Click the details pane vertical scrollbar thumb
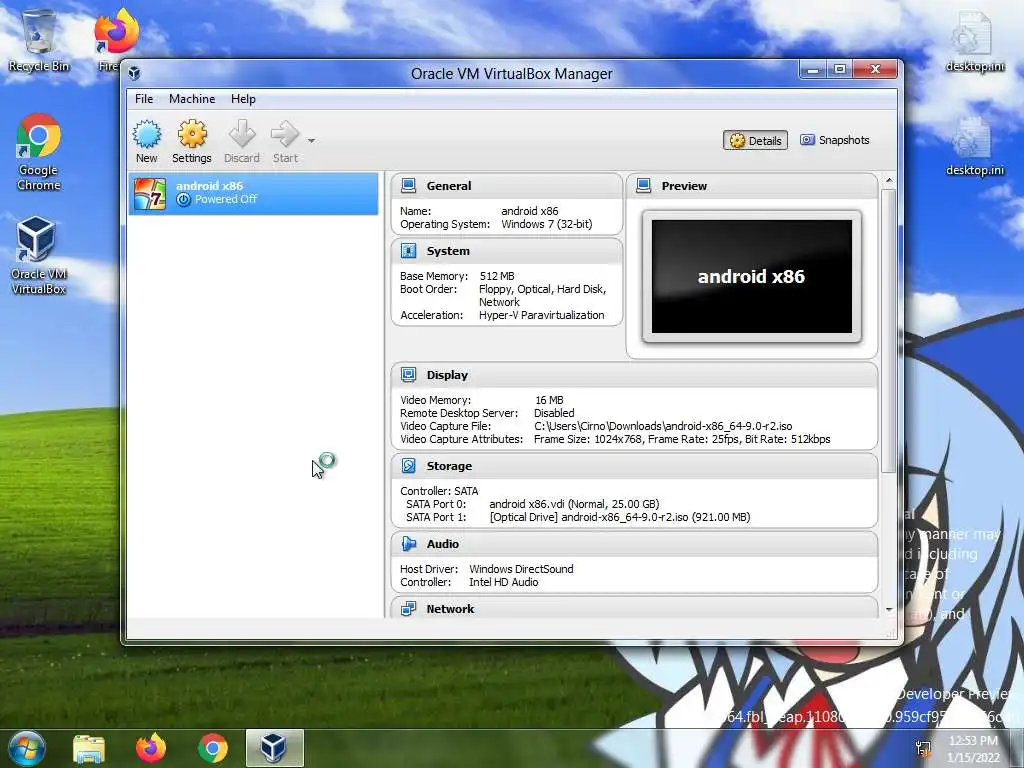 tap(888, 330)
